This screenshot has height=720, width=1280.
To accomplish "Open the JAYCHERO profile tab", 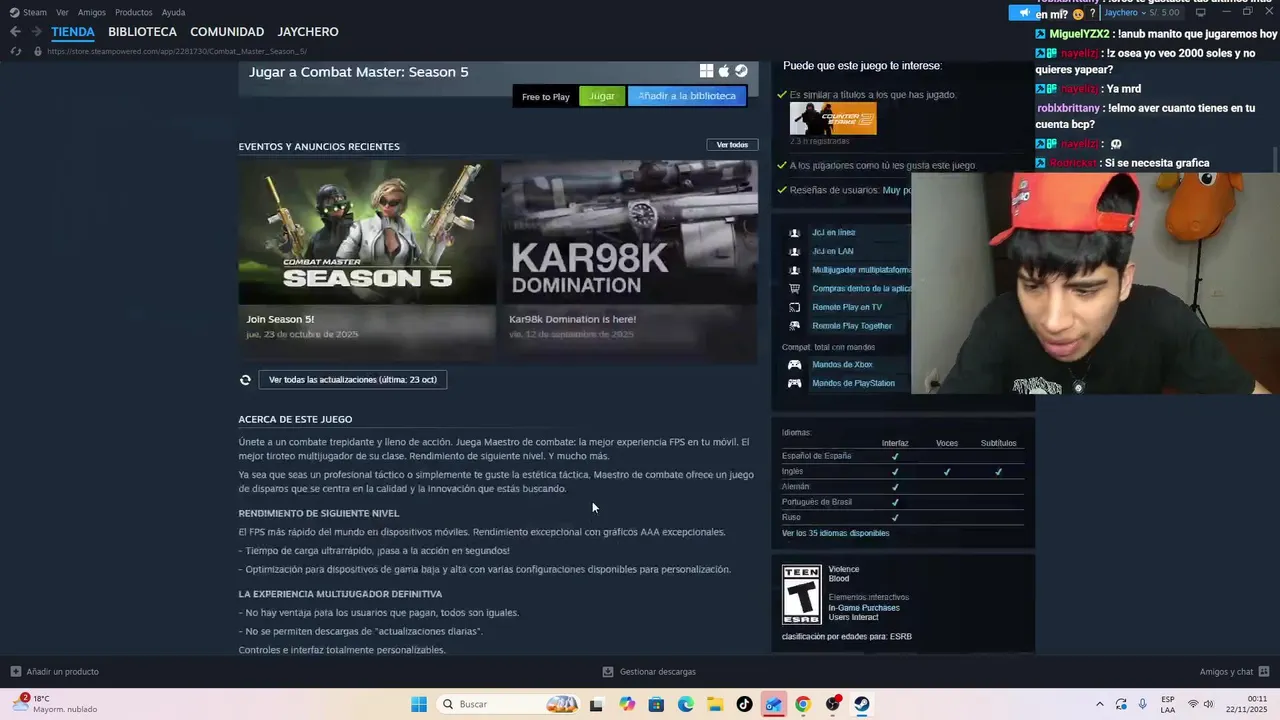I will point(308,32).
